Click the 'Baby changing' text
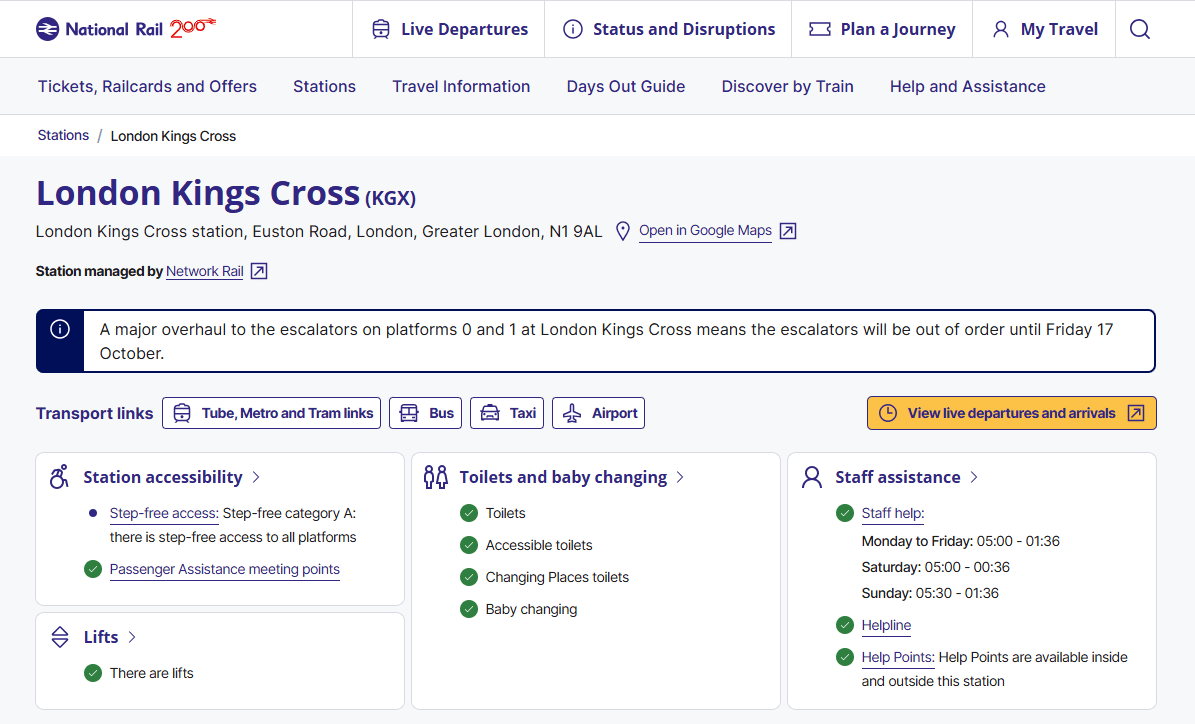 click(531, 609)
